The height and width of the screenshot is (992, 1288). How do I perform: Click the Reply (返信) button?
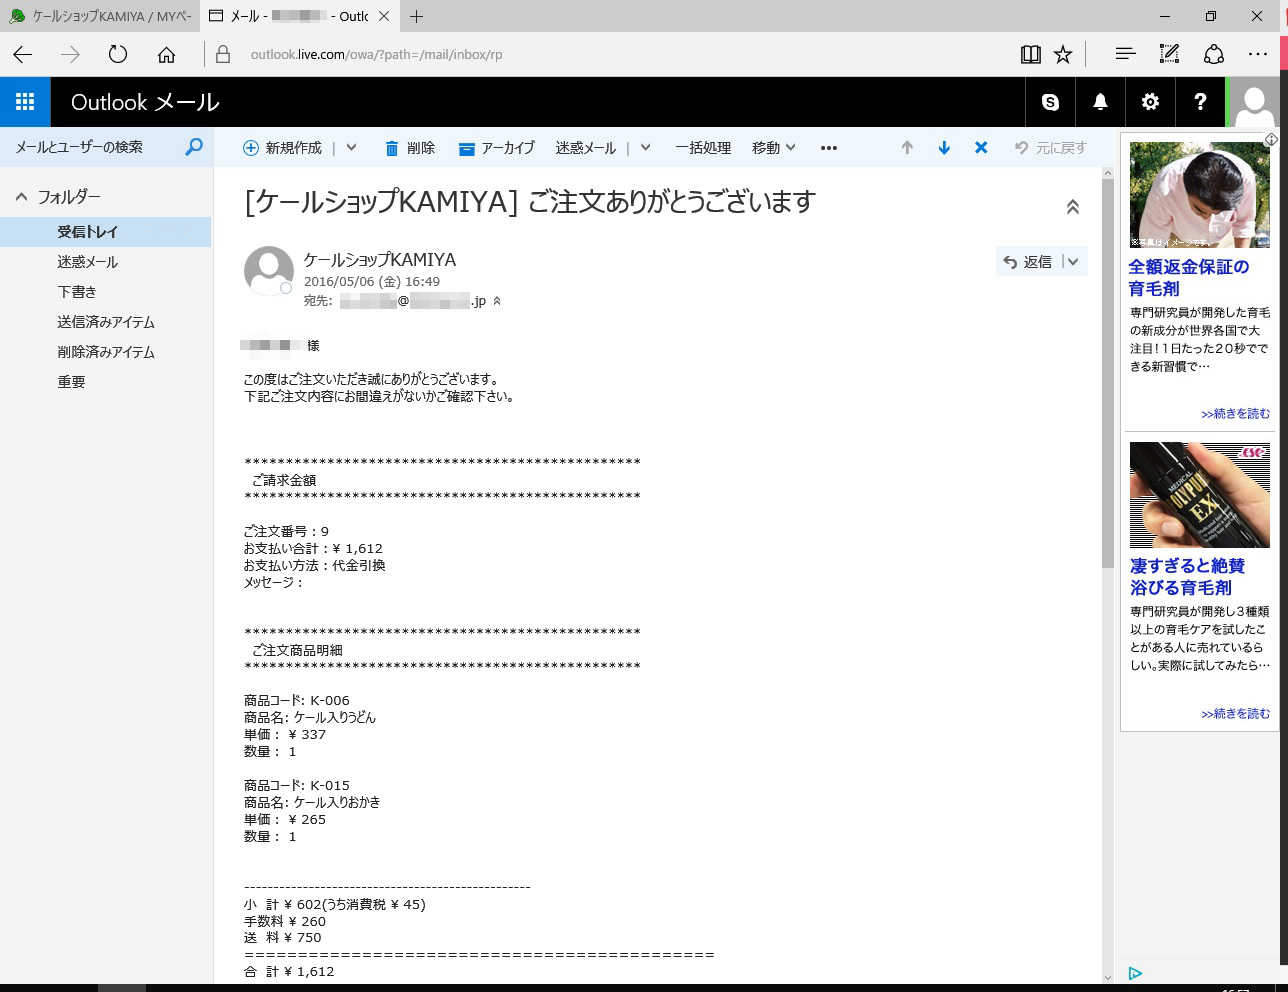click(1028, 262)
